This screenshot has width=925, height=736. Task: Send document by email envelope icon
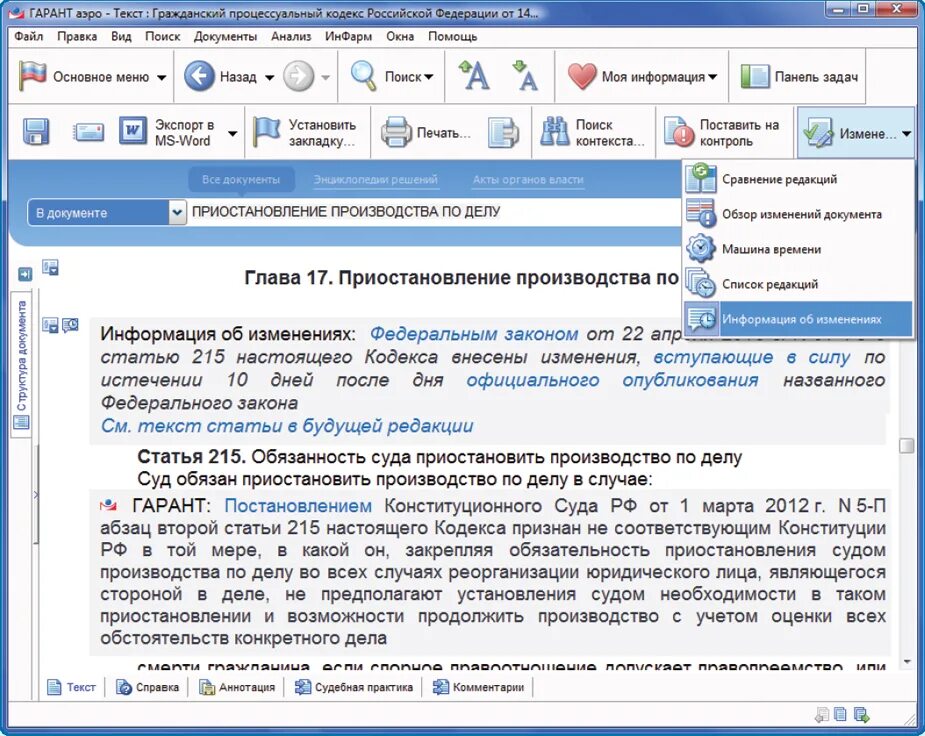(88, 132)
